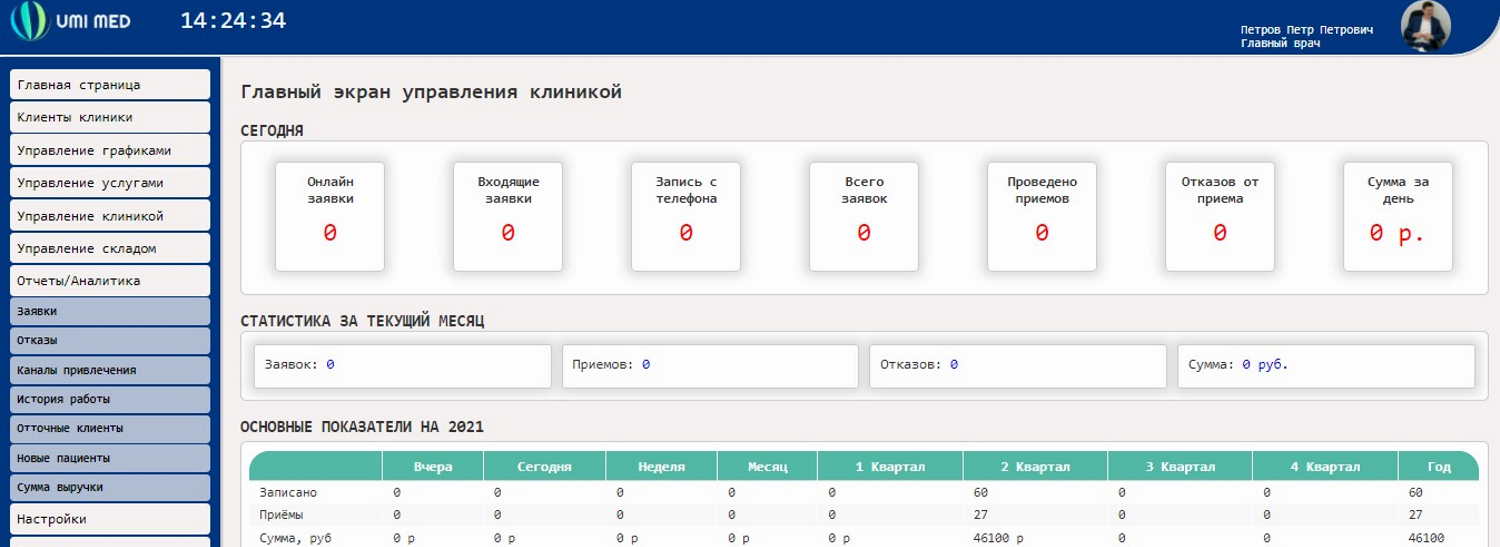
Task: Click the 2 Квартал column header
Action: (1035, 466)
